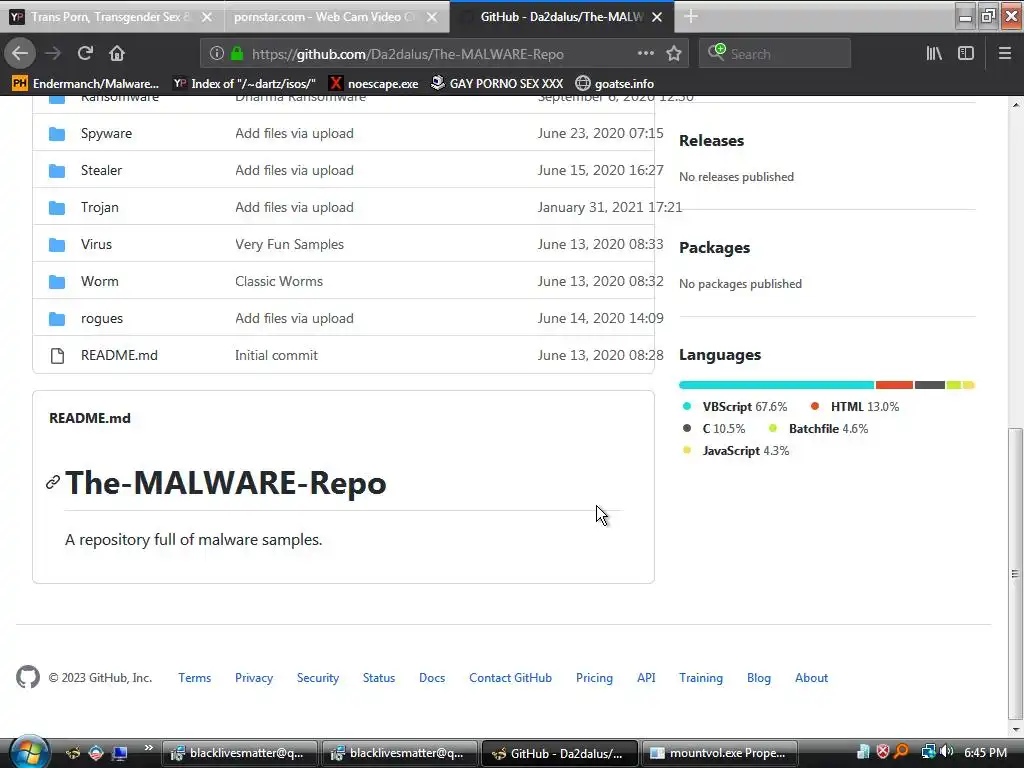This screenshot has width=1024, height=768.
Task: Open the Firefox hamburger menu
Action: (1005, 54)
